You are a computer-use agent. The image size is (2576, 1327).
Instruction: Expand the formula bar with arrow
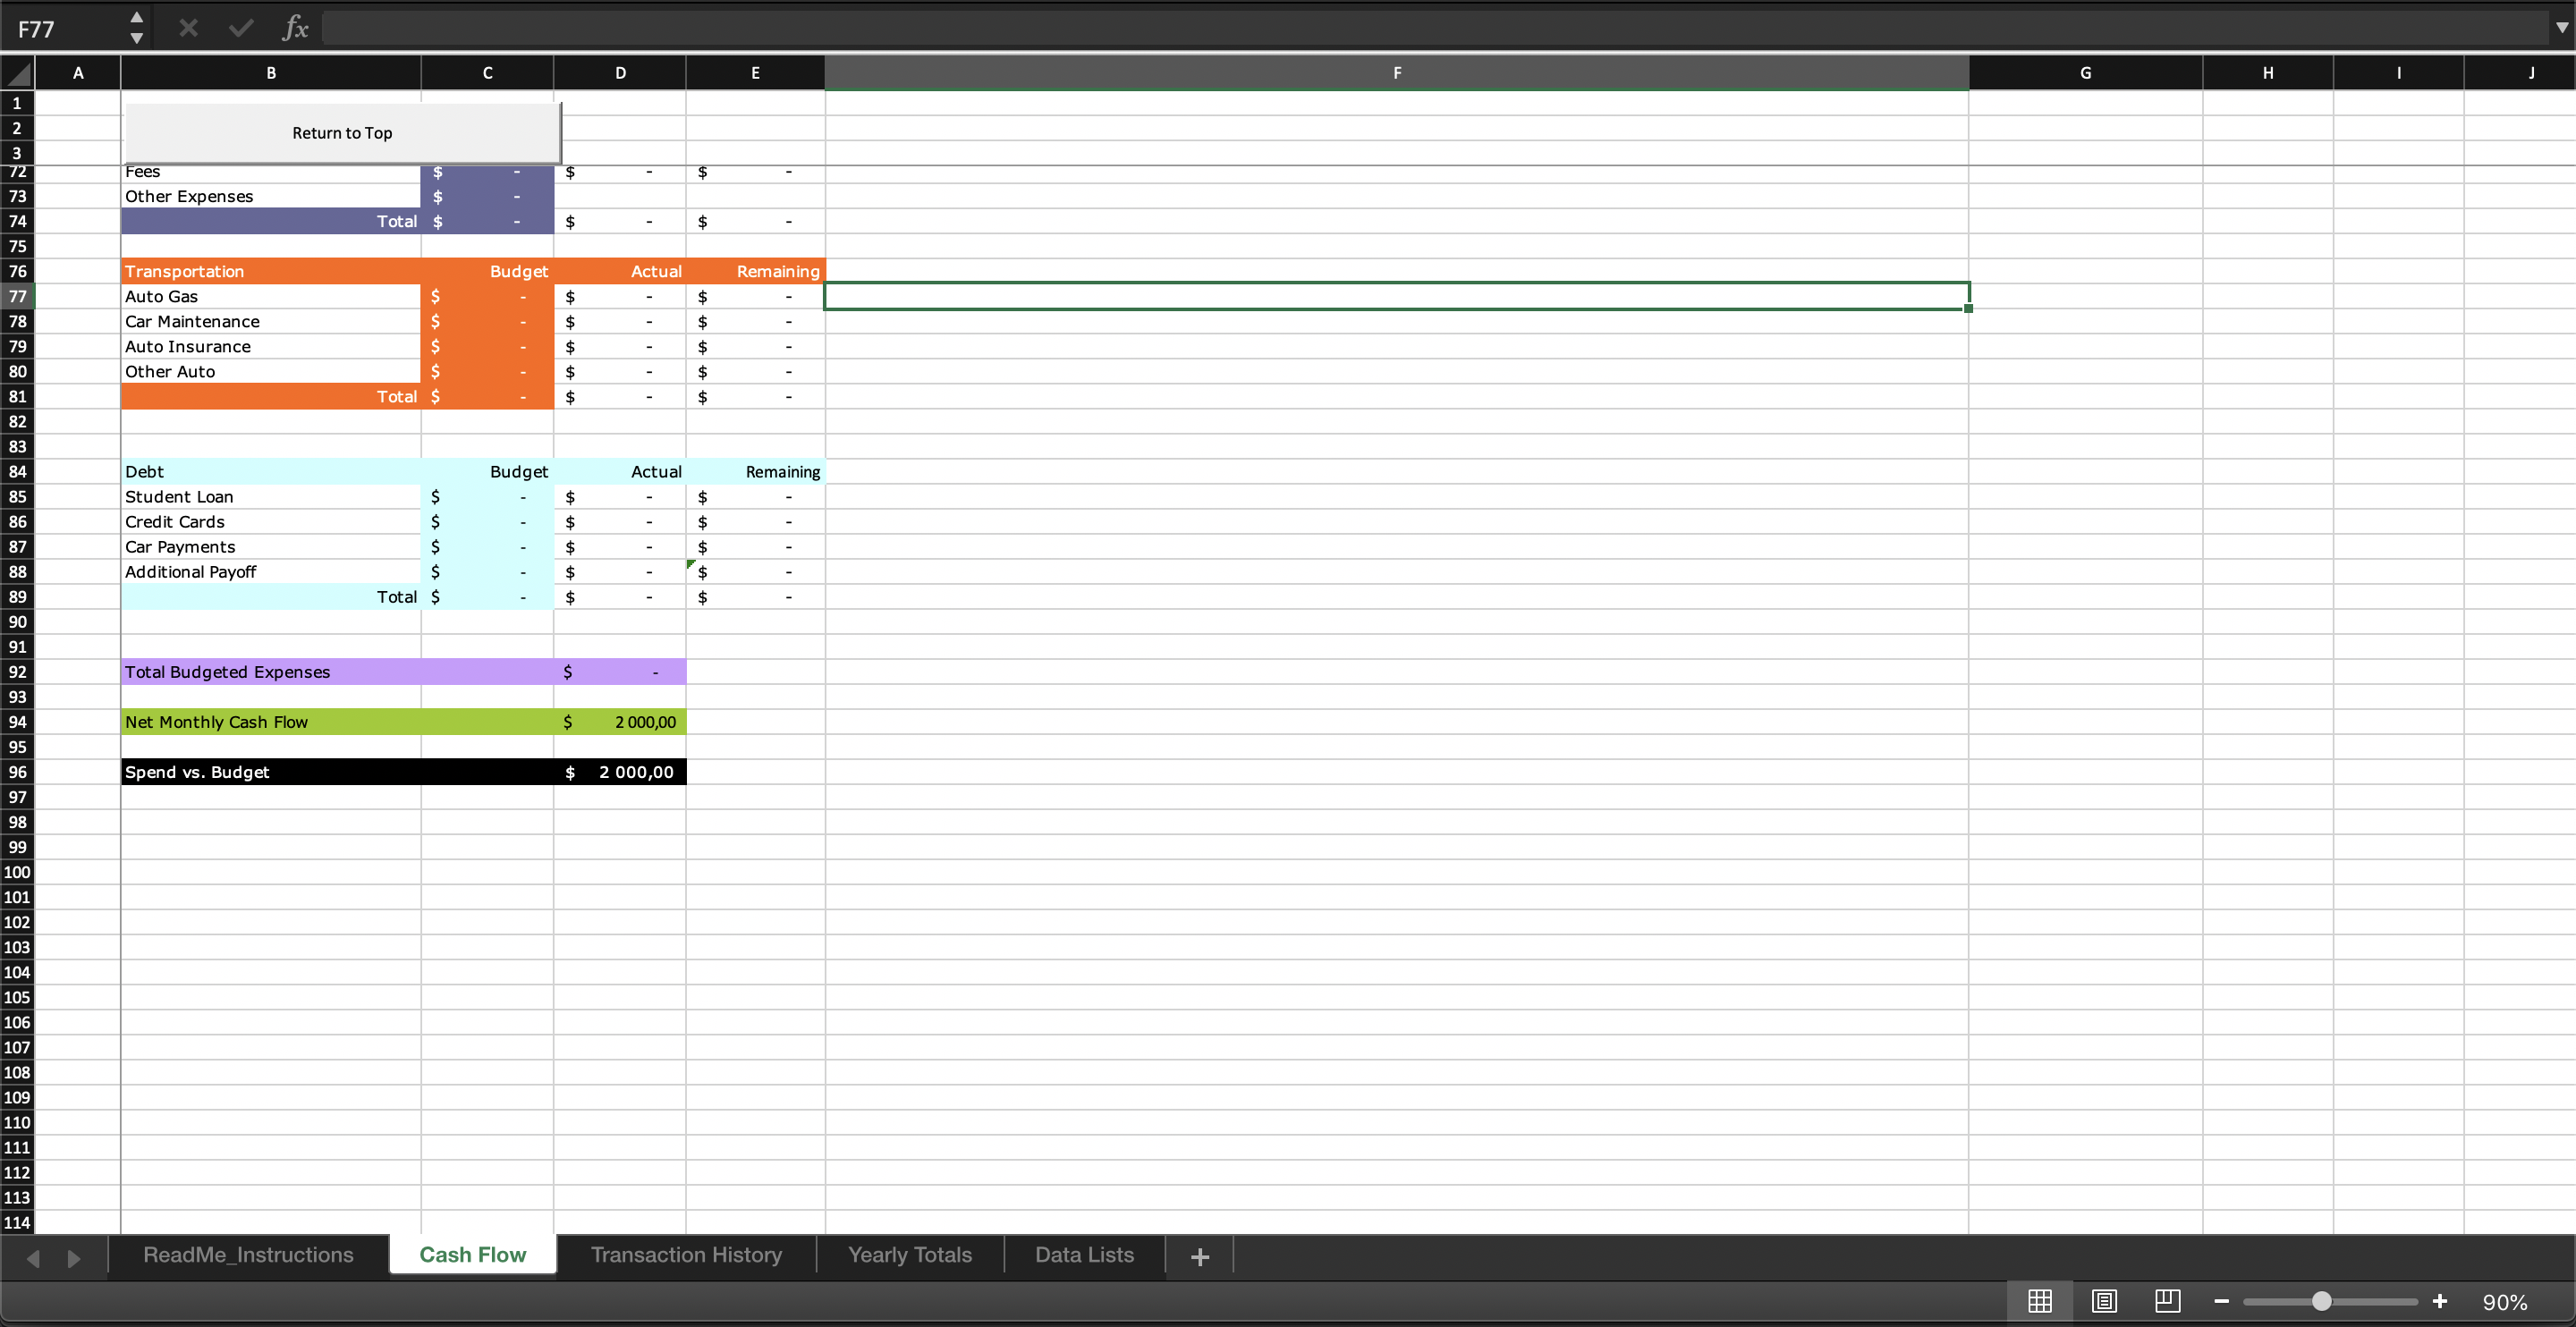2561,28
